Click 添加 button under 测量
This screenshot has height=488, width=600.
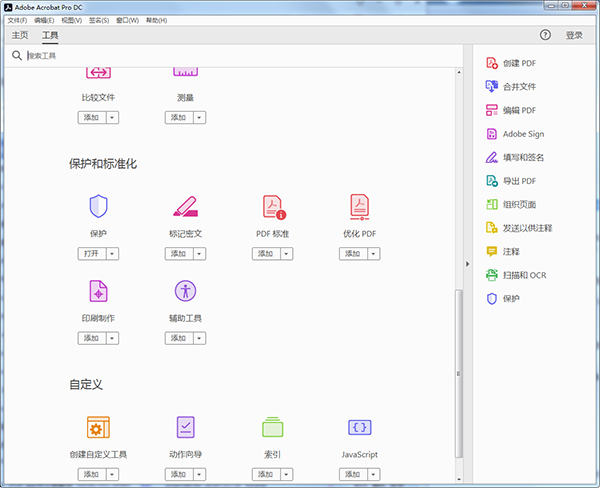(179, 118)
